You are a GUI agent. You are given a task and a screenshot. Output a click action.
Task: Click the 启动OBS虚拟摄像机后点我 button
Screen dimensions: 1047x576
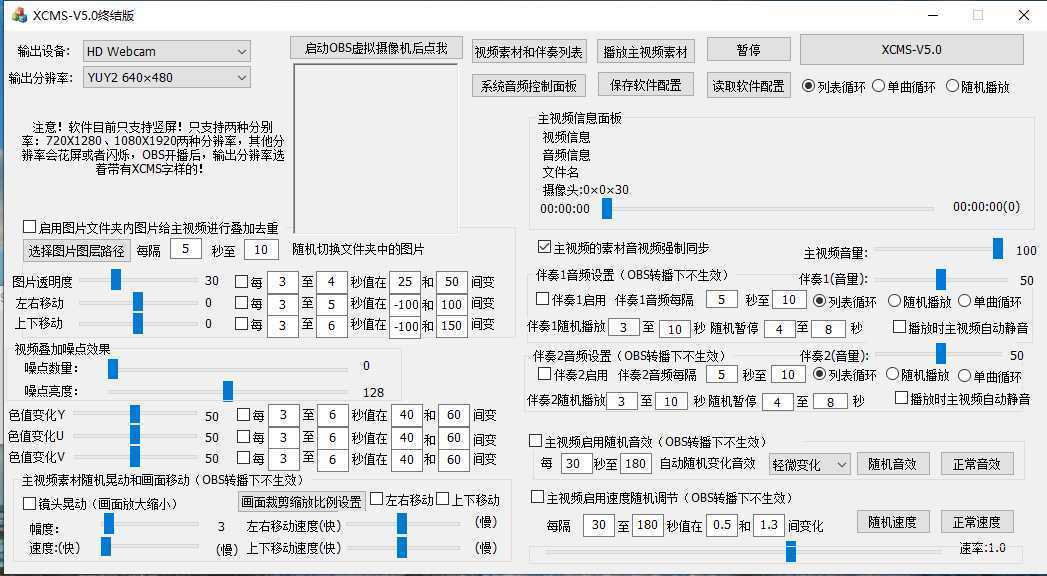pos(374,47)
